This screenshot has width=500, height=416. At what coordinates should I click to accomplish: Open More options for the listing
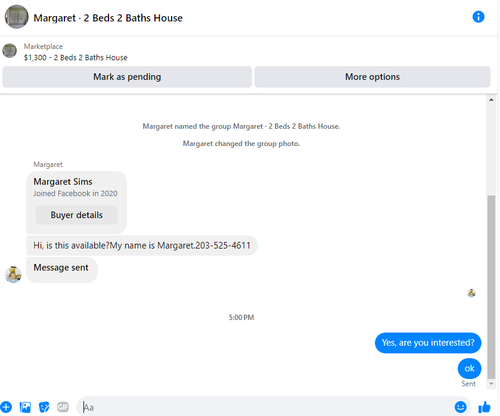tap(372, 77)
